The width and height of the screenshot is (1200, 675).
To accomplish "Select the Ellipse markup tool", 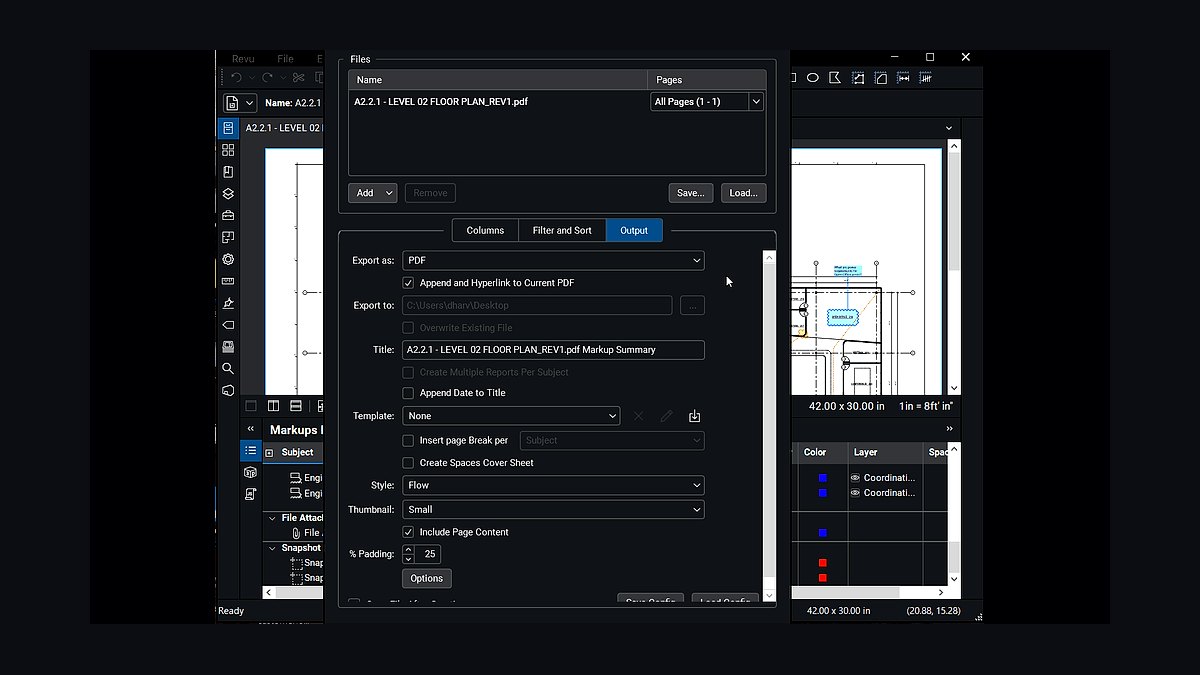I will pyautogui.click(x=813, y=77).
